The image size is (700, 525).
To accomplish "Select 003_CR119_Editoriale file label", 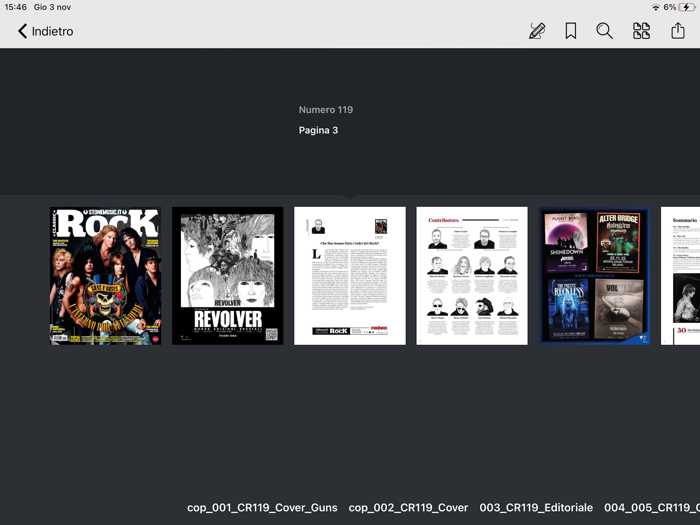I will tap(536, 508).
